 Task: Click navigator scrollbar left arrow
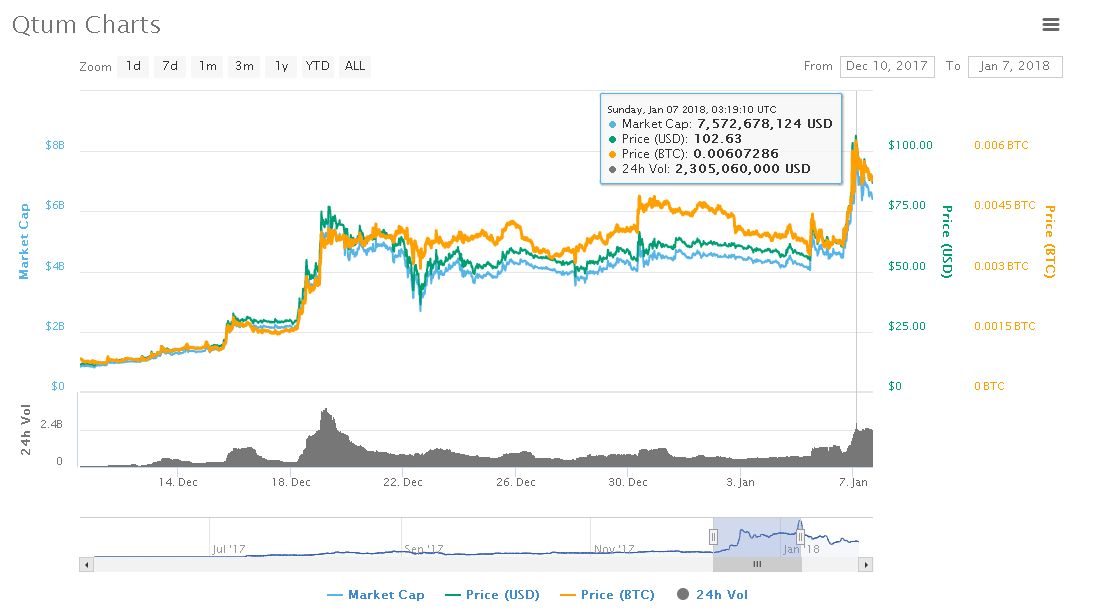(86, 565)
